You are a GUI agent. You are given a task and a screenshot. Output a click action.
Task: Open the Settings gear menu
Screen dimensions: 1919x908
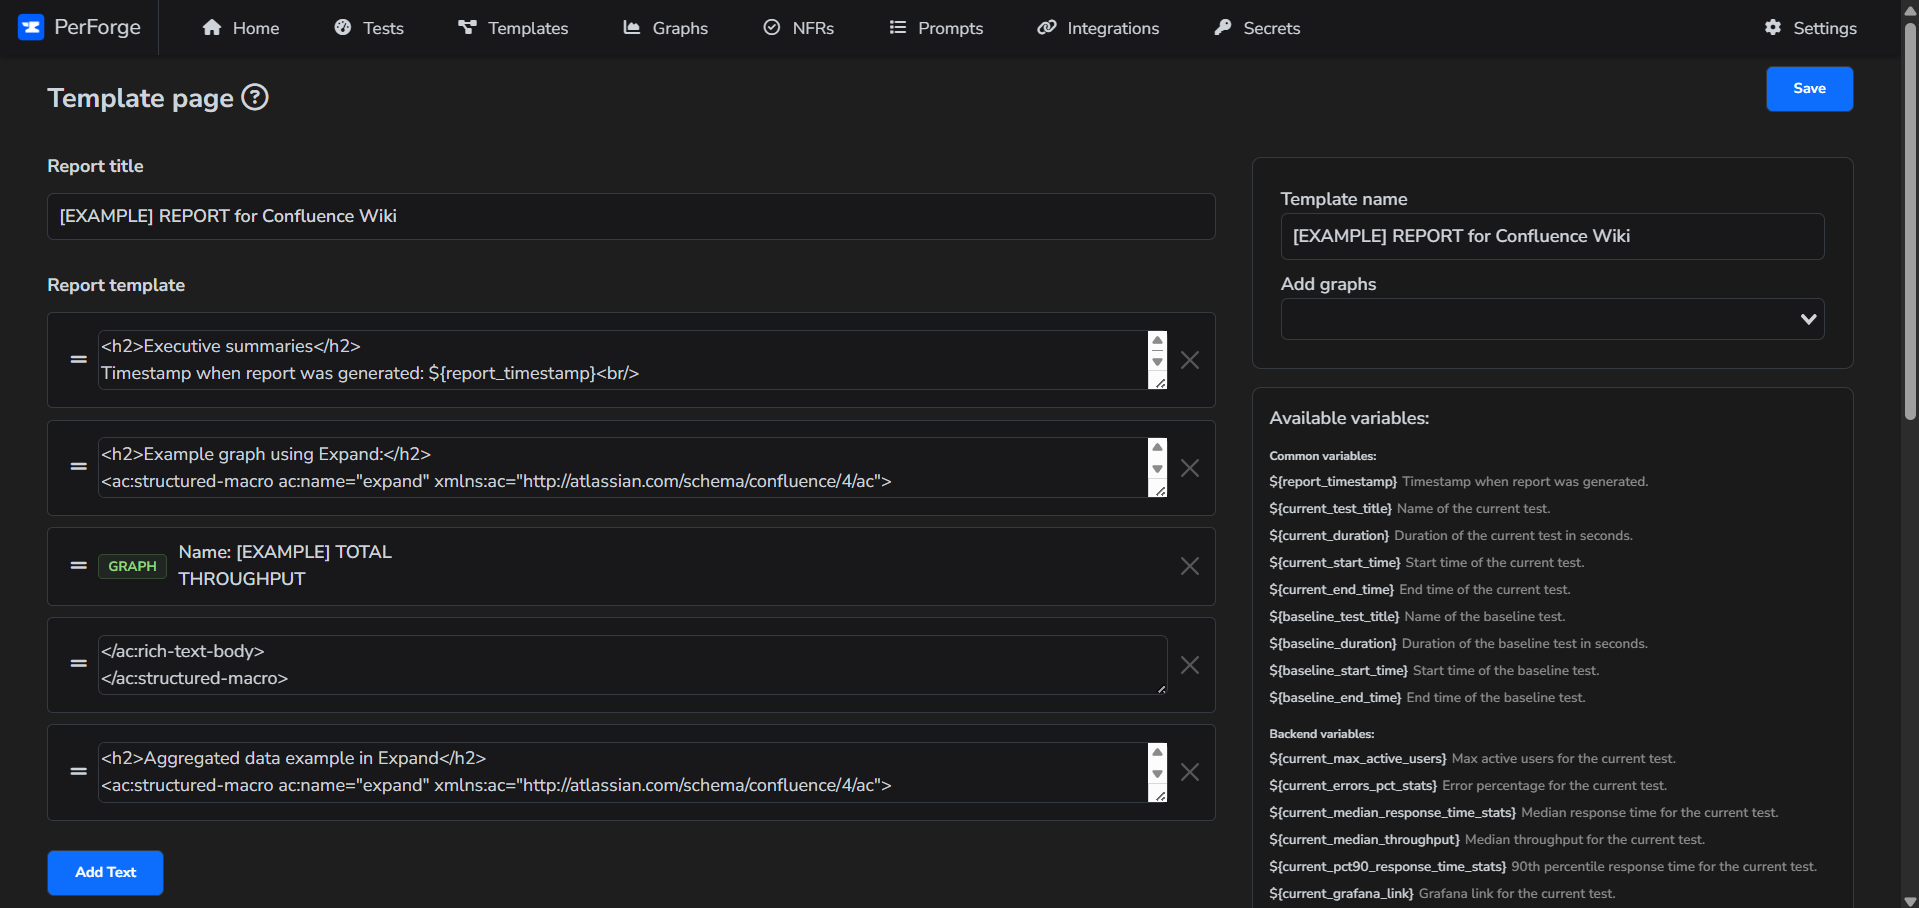1773,27
